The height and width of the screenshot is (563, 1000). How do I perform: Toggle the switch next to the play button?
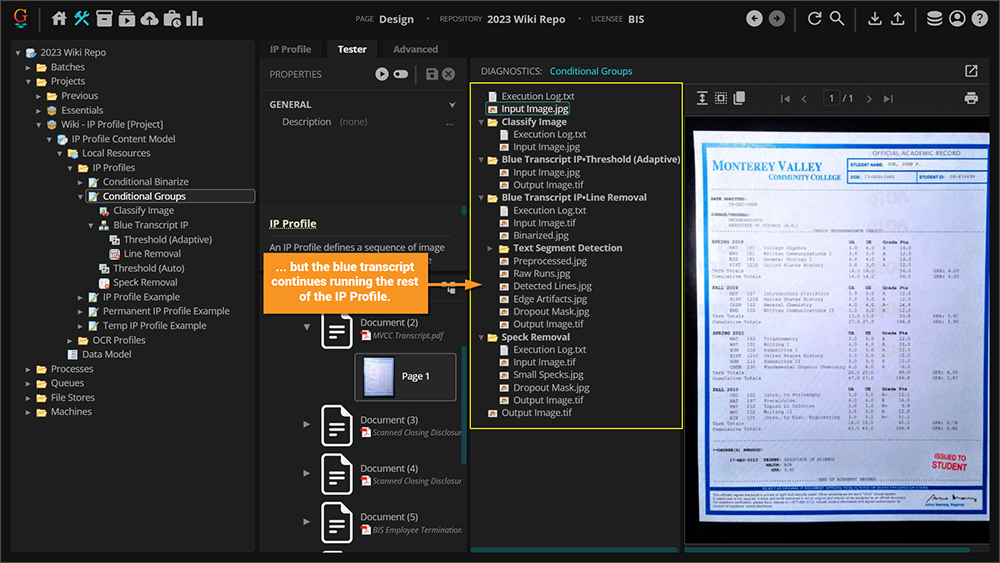(x=401, y=74)
